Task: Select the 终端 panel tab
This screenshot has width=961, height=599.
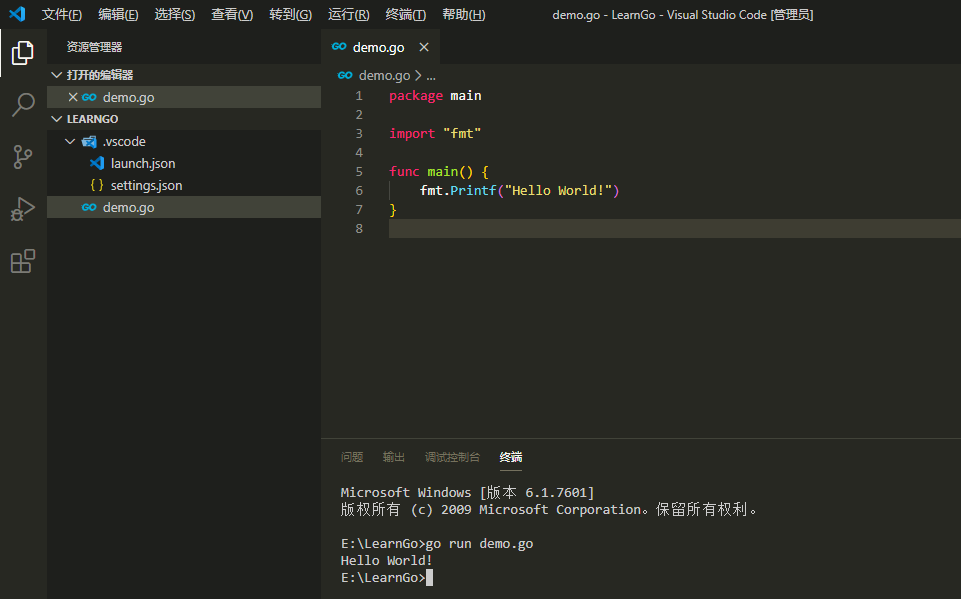Action: point(511,457)
